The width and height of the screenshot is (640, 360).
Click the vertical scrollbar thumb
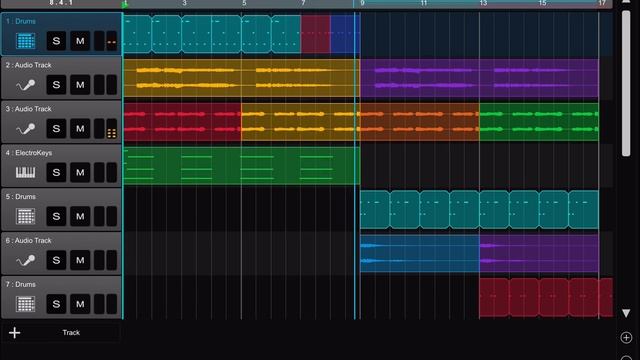[x=626, y=83]
